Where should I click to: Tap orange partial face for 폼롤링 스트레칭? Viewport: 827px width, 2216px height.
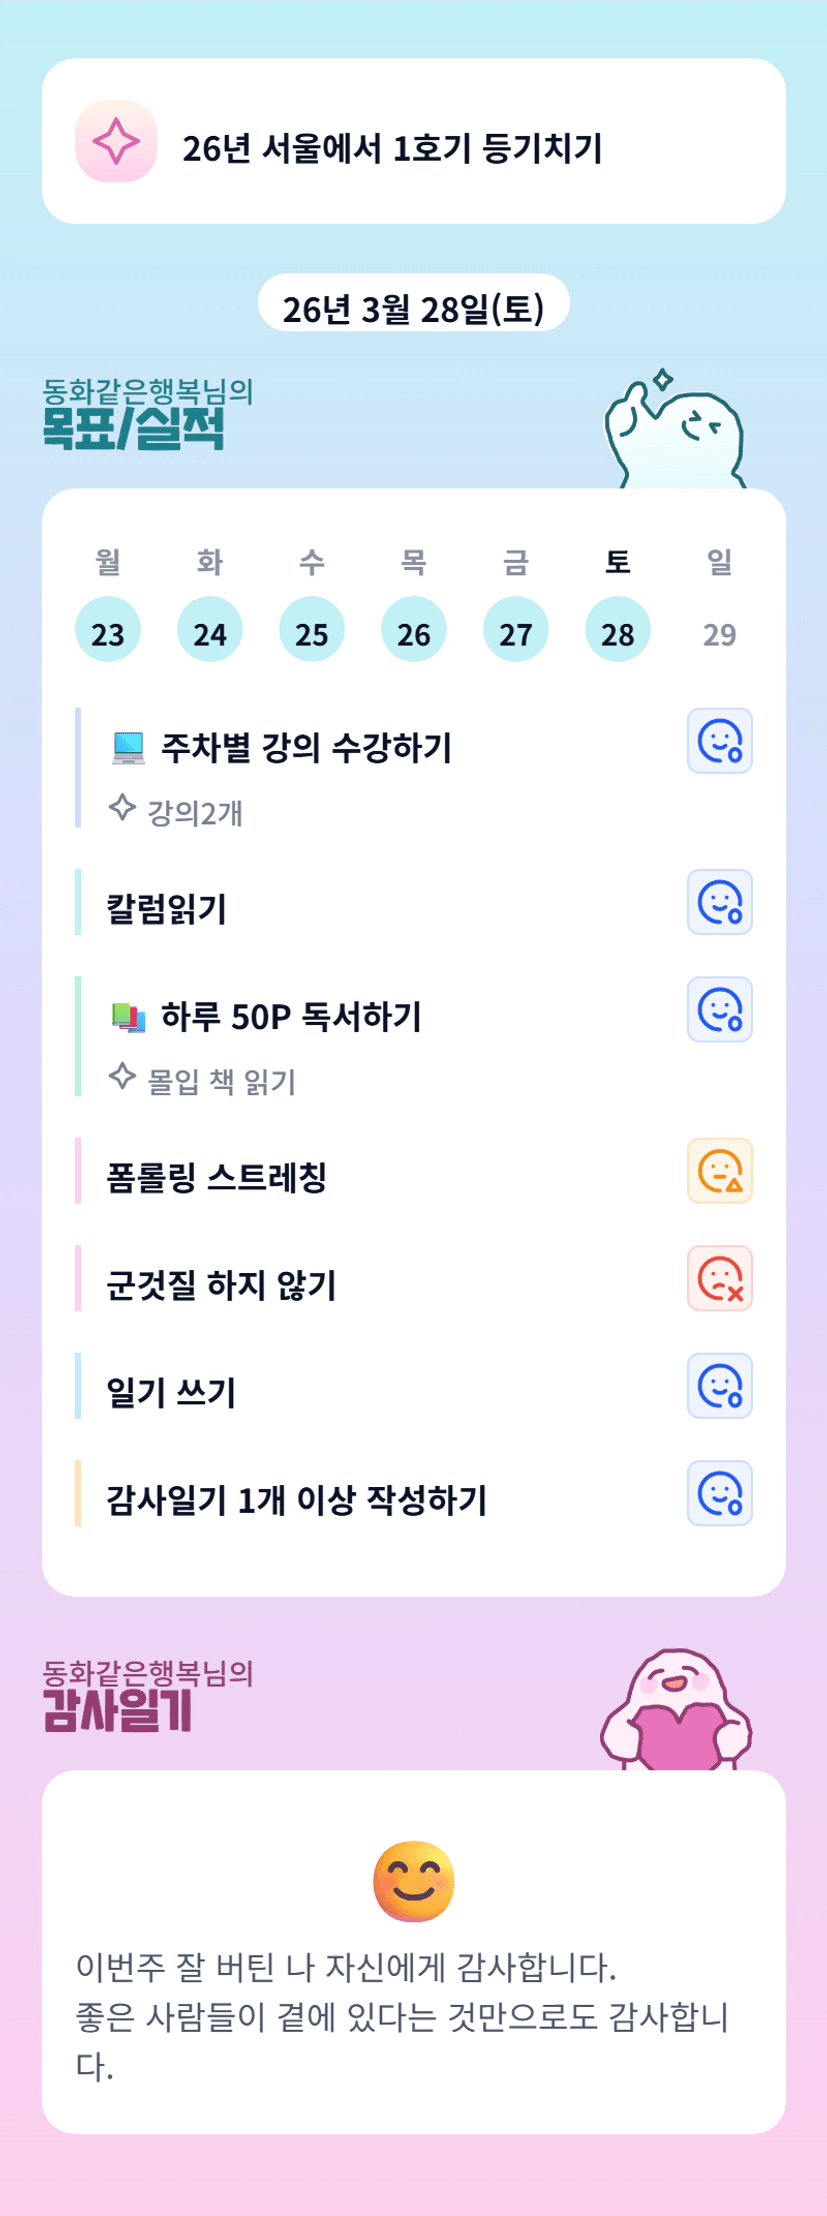(x=719, y=1171)
